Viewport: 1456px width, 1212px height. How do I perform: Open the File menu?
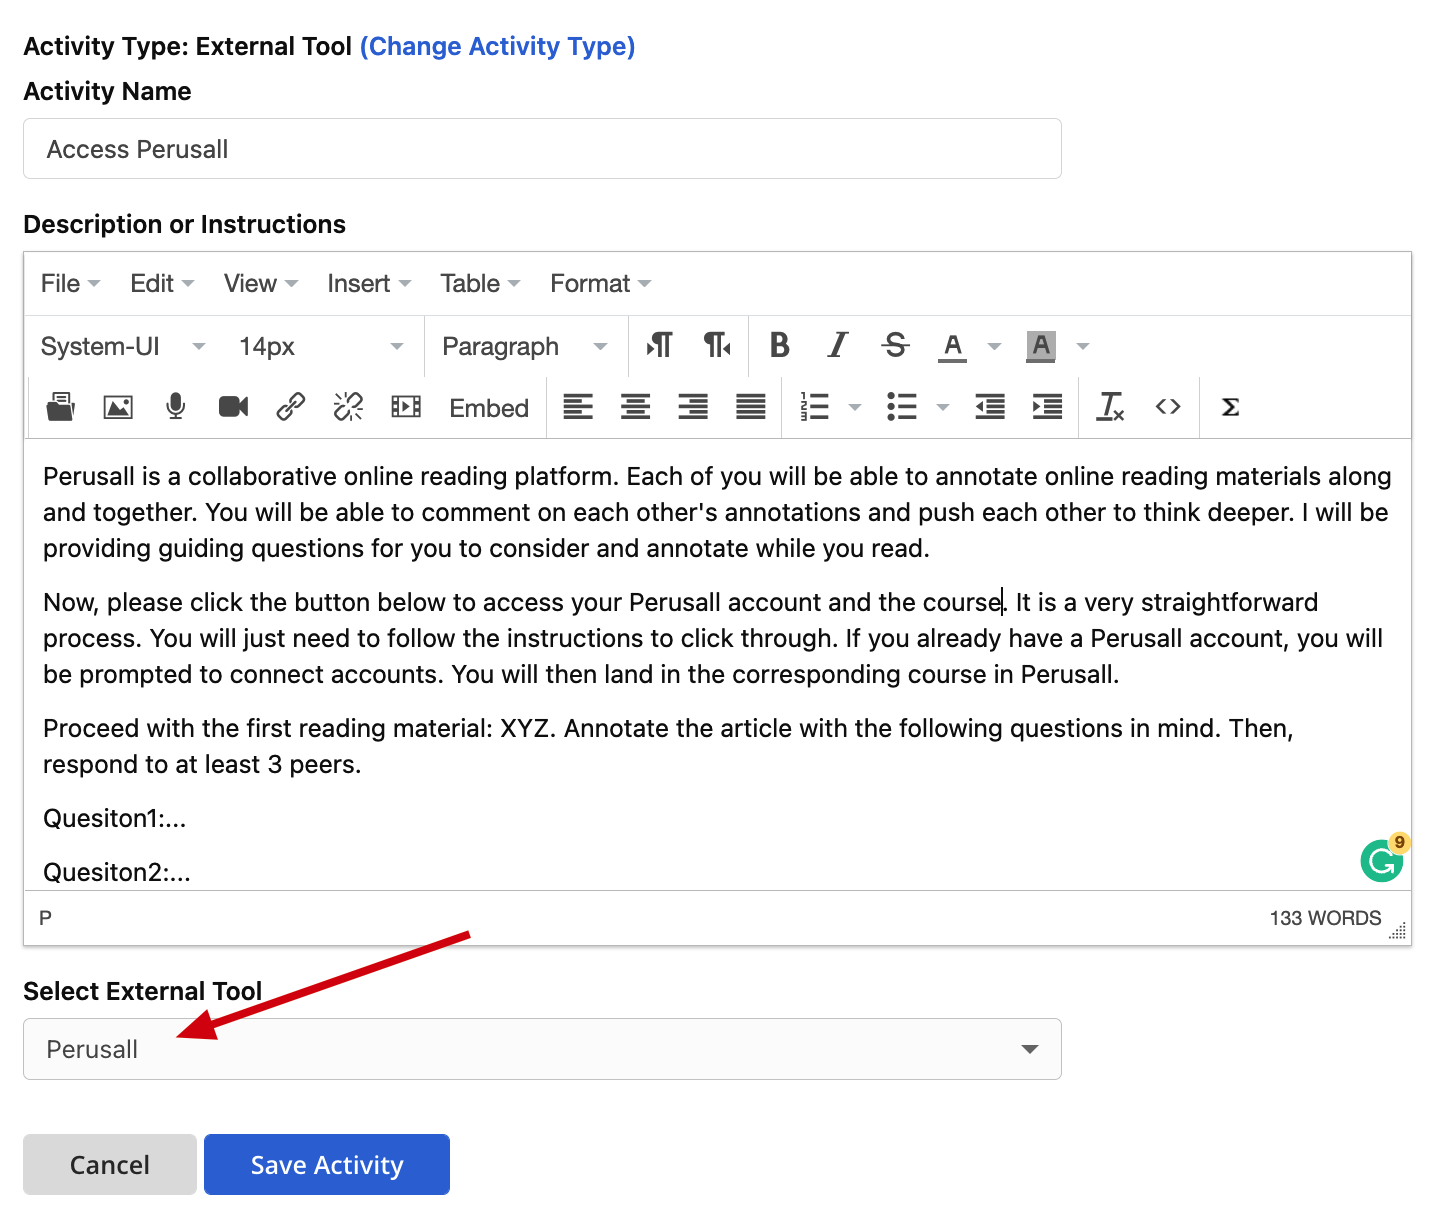pos(70,284)
